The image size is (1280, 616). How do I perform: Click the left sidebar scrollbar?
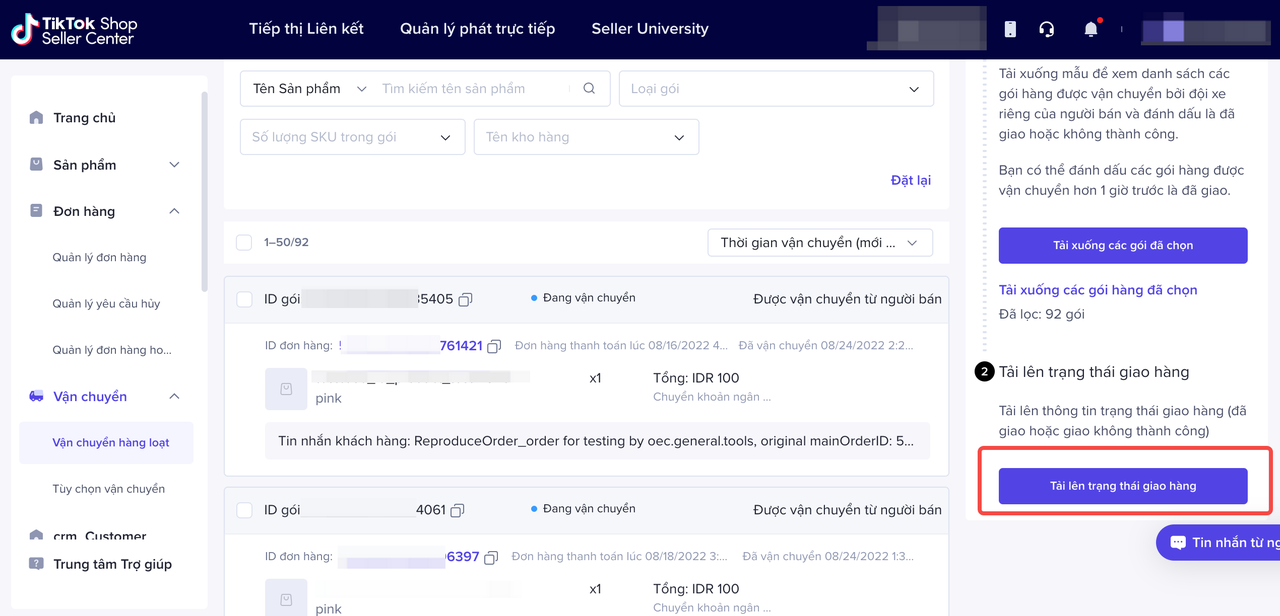point(204,190)
